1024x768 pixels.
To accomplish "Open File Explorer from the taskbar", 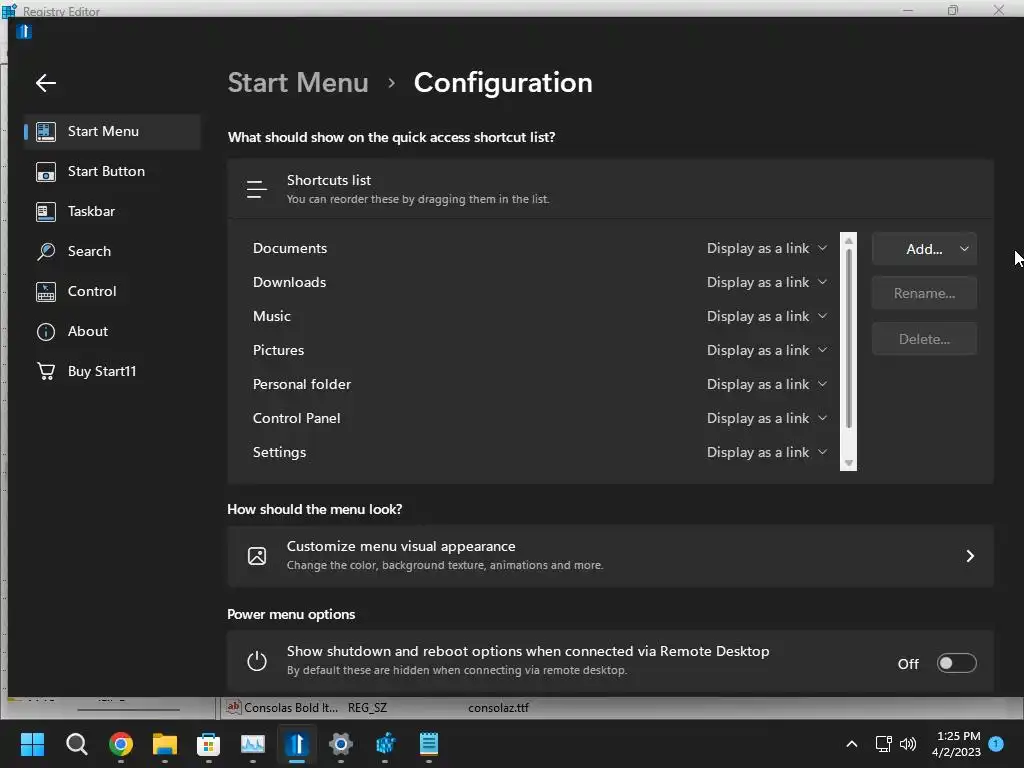I will click(165, 744).
